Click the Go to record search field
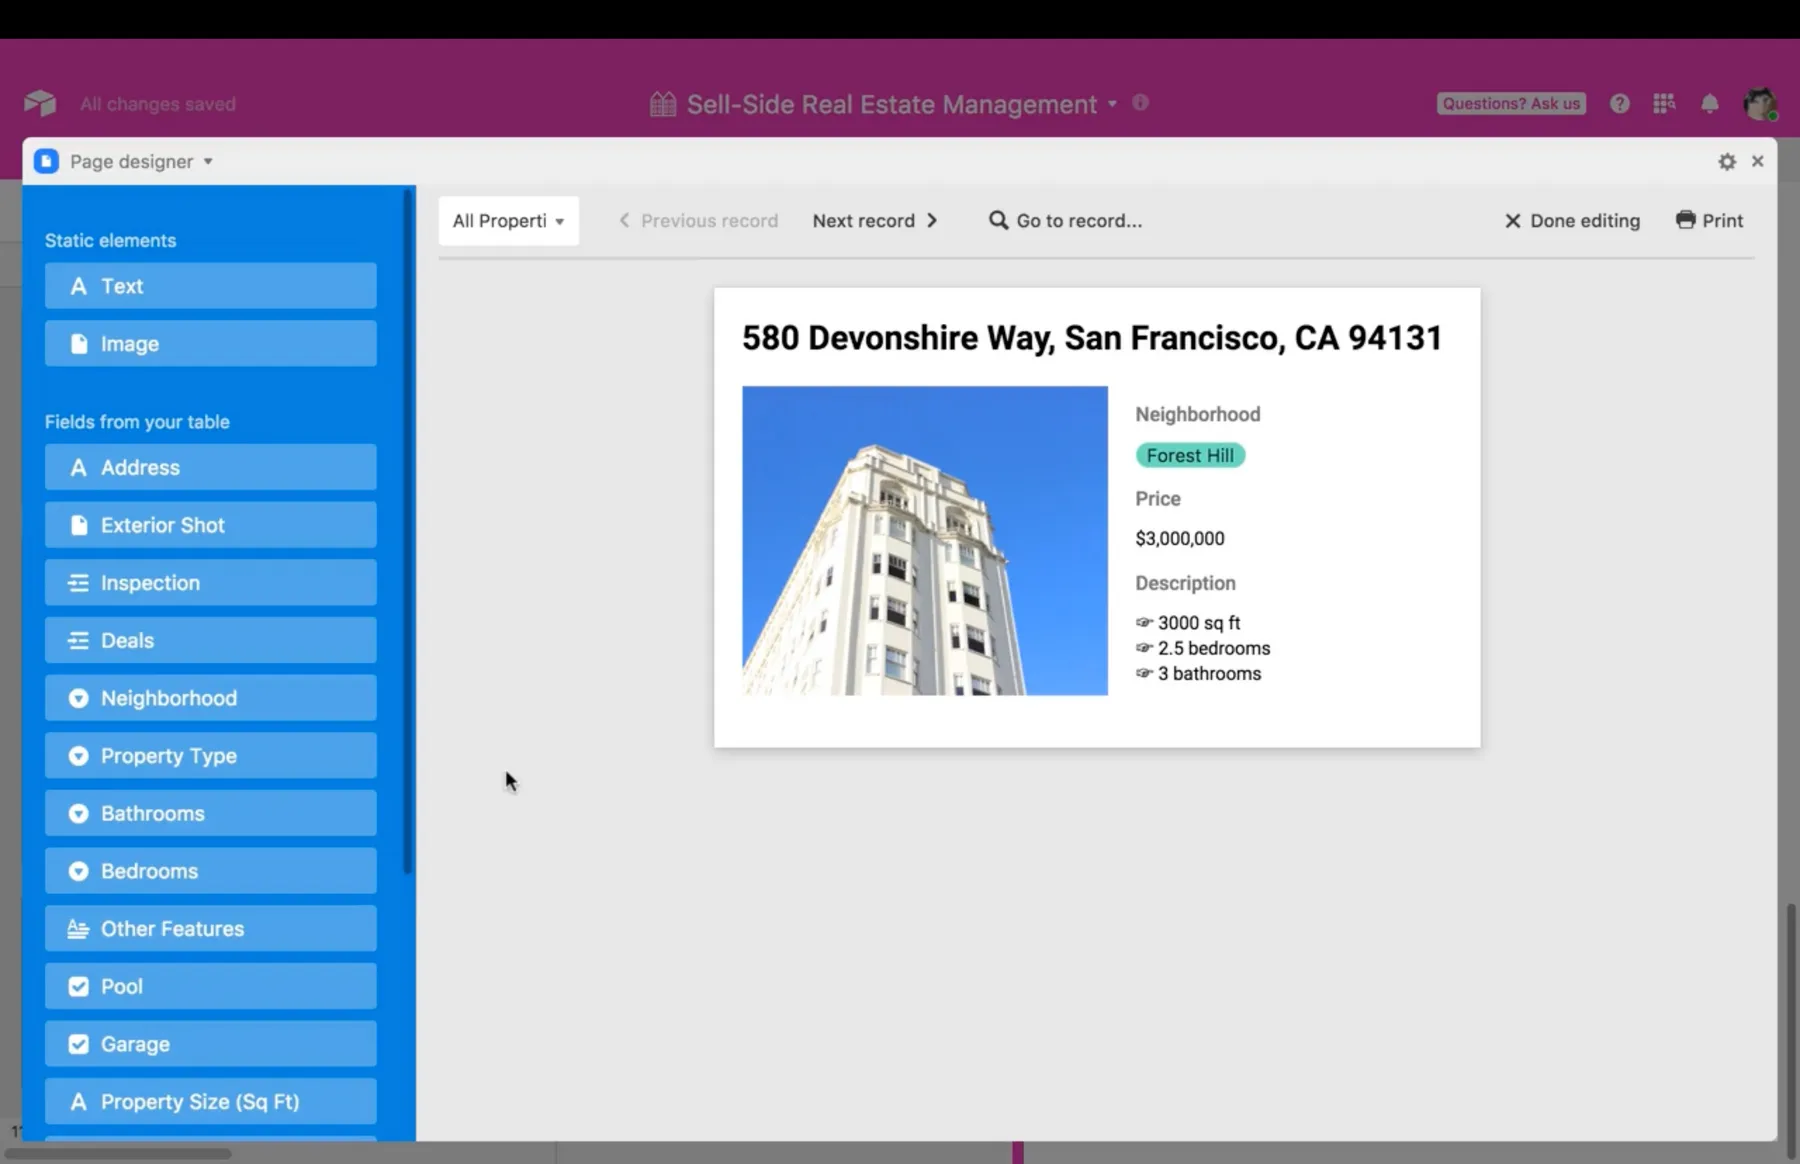This screenshot has height=1164, width=1800. point(1066,221)
